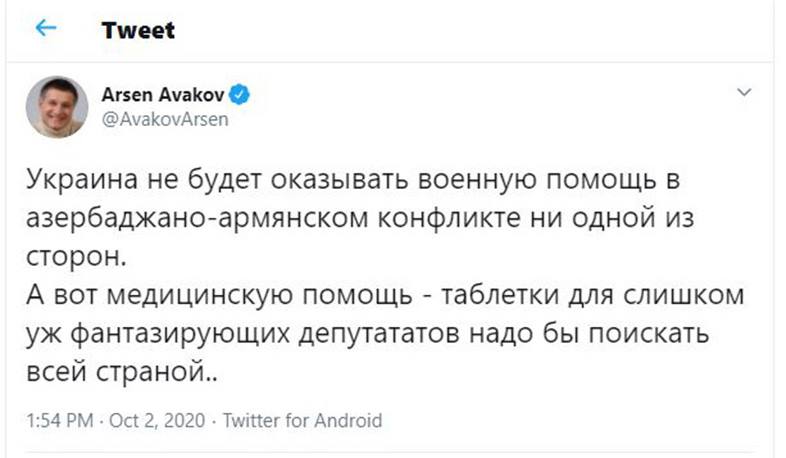Open the Twitter for Android source link

click(301, 420)
